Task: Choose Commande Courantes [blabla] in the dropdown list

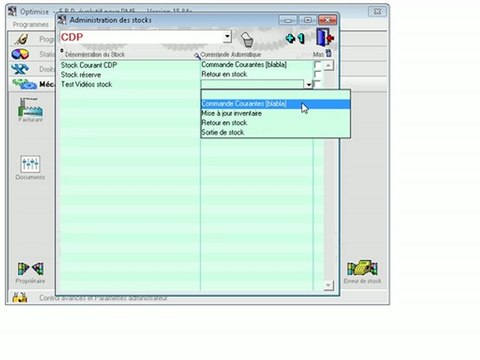Action: 275,104
